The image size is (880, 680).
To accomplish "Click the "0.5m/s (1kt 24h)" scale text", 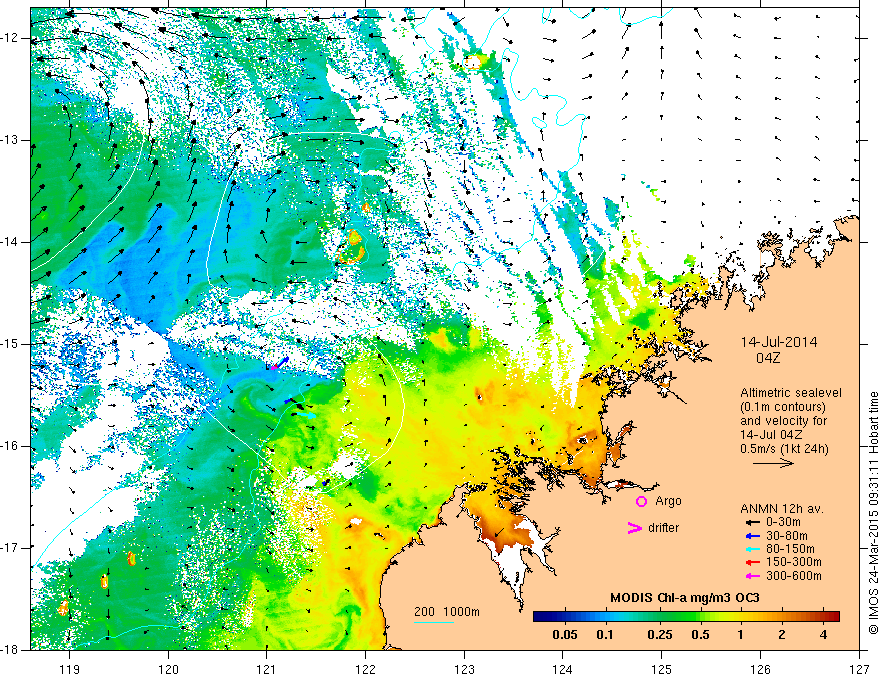I will (785, 448).
